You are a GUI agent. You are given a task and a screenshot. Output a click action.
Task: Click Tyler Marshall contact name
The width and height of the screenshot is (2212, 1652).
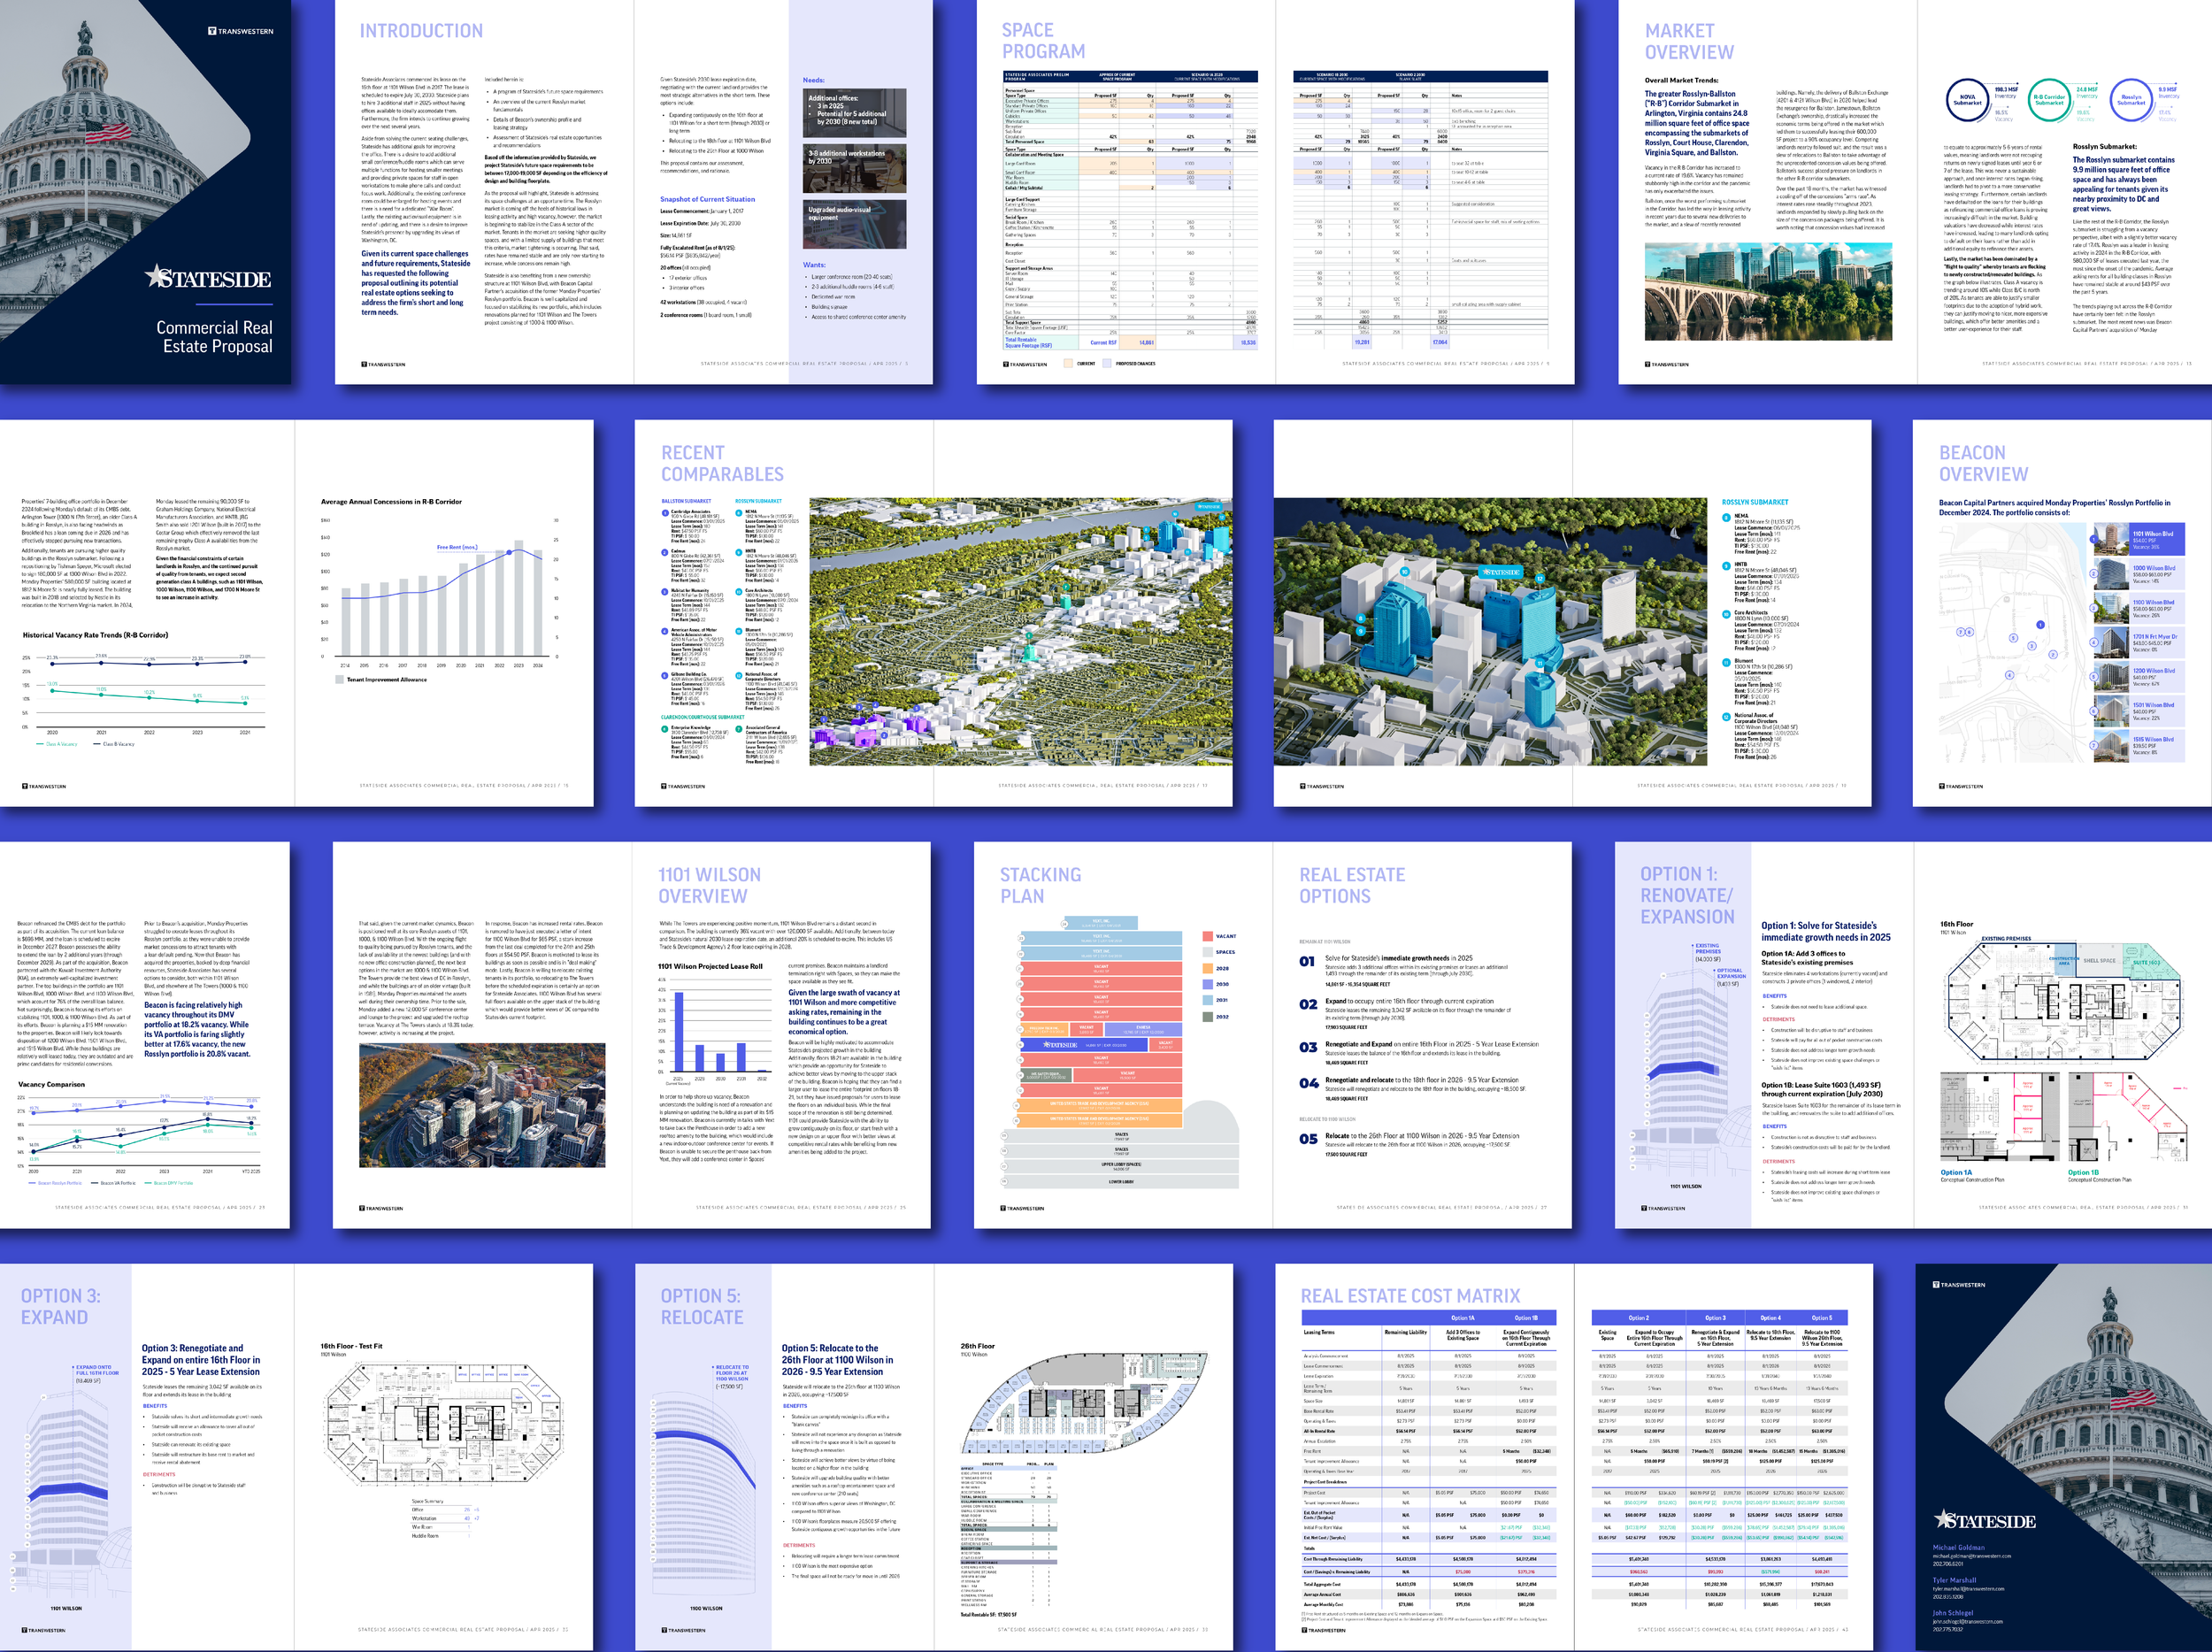(x=1954, y=1580)
